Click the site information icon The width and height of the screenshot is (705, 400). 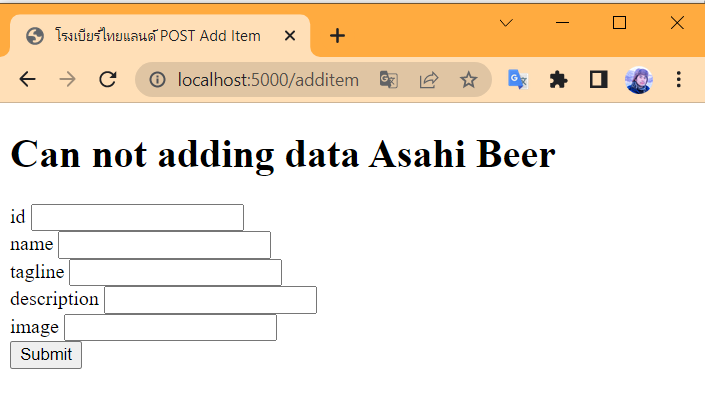[x=158, y=80]
